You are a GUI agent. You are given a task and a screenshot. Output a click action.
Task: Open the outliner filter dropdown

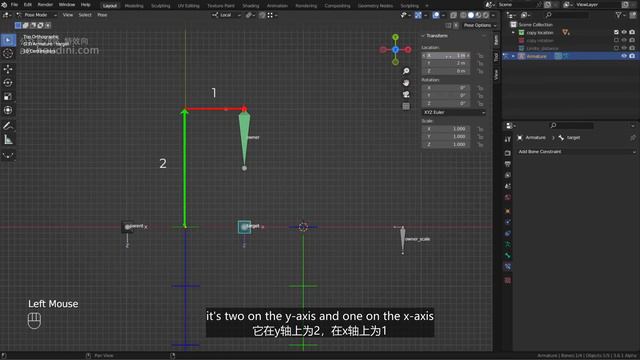click(x=620, y=15)
